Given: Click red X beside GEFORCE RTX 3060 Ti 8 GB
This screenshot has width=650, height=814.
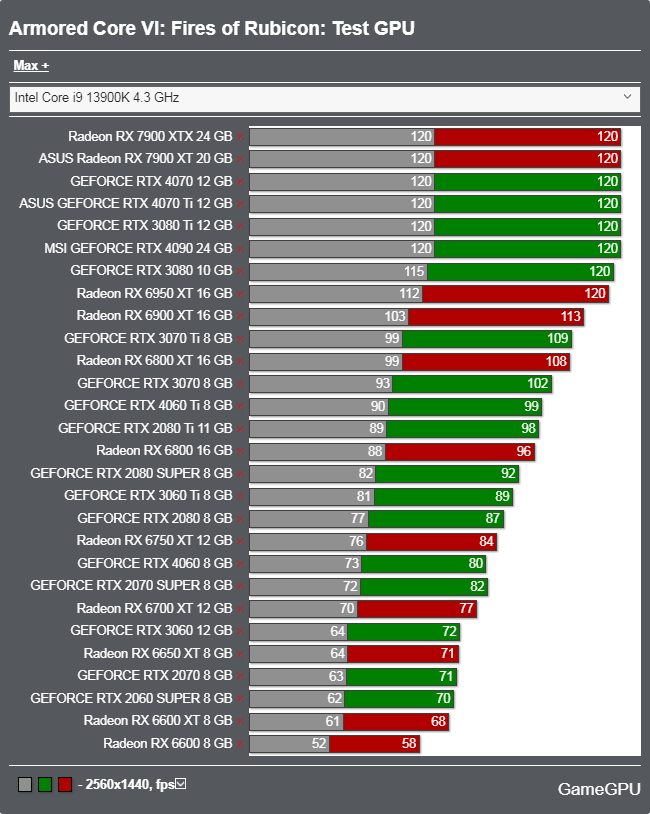Looking at the screenshot, I should [x=240, y=497].
